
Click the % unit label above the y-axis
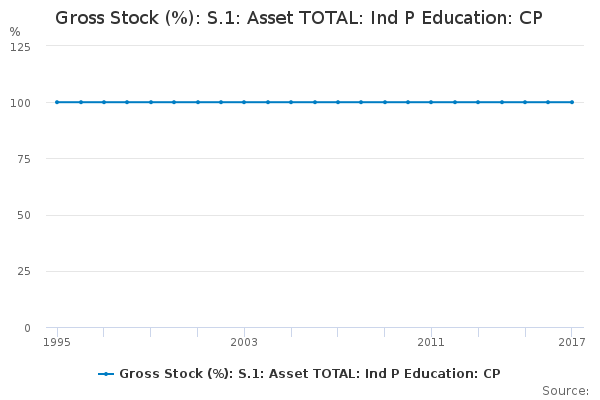(x=15, y=32)
